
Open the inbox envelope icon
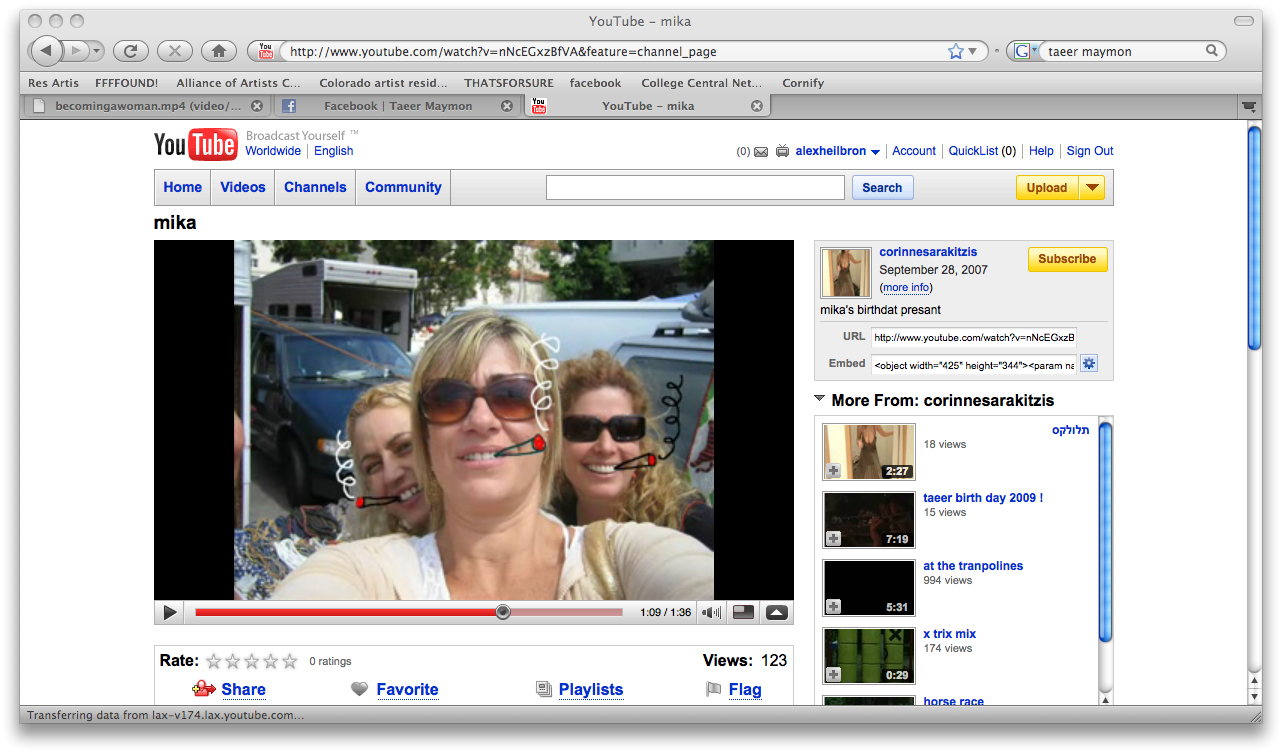click(x=761, y=152)
